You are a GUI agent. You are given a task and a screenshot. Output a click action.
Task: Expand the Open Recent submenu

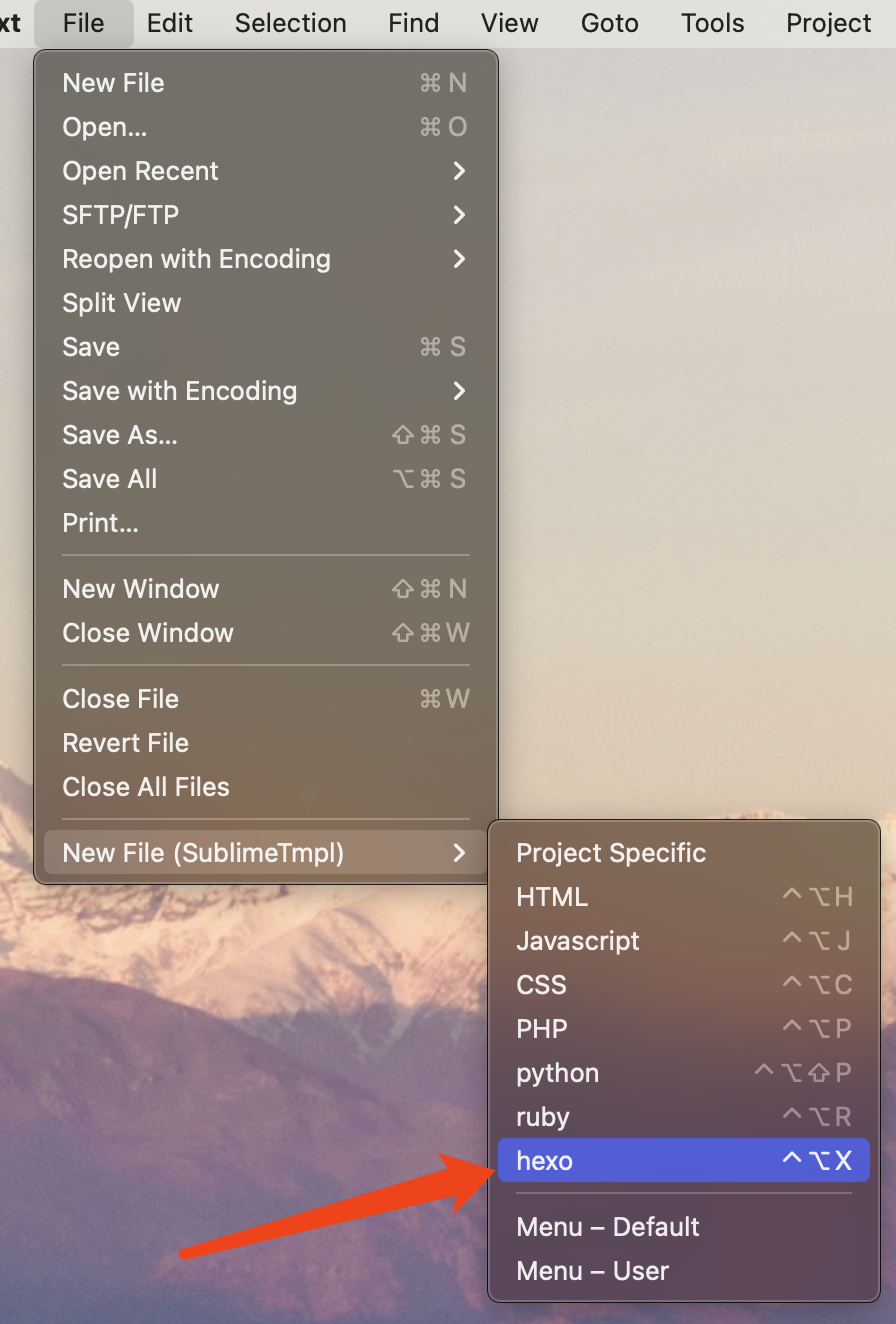point(266,171)
